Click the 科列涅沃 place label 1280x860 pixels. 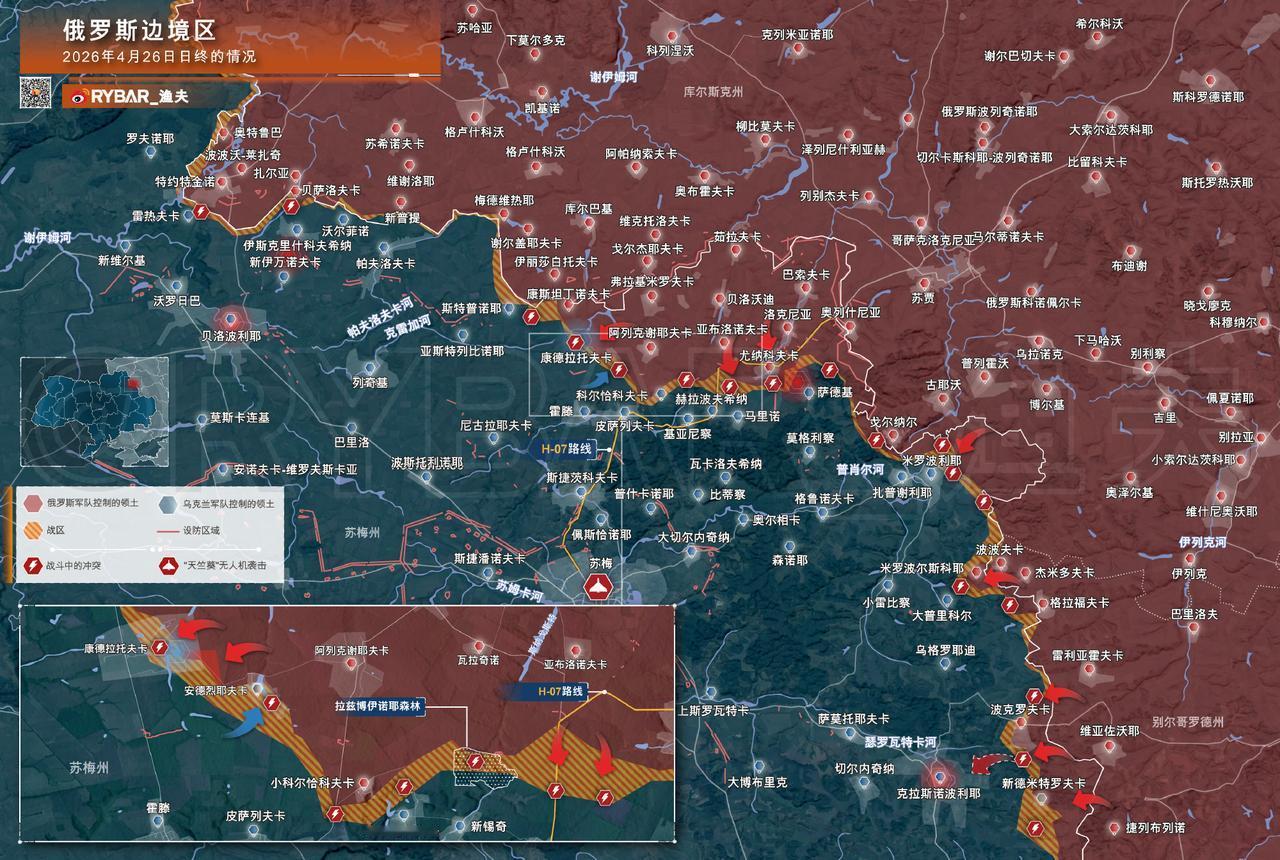click(x=671, y=50)
